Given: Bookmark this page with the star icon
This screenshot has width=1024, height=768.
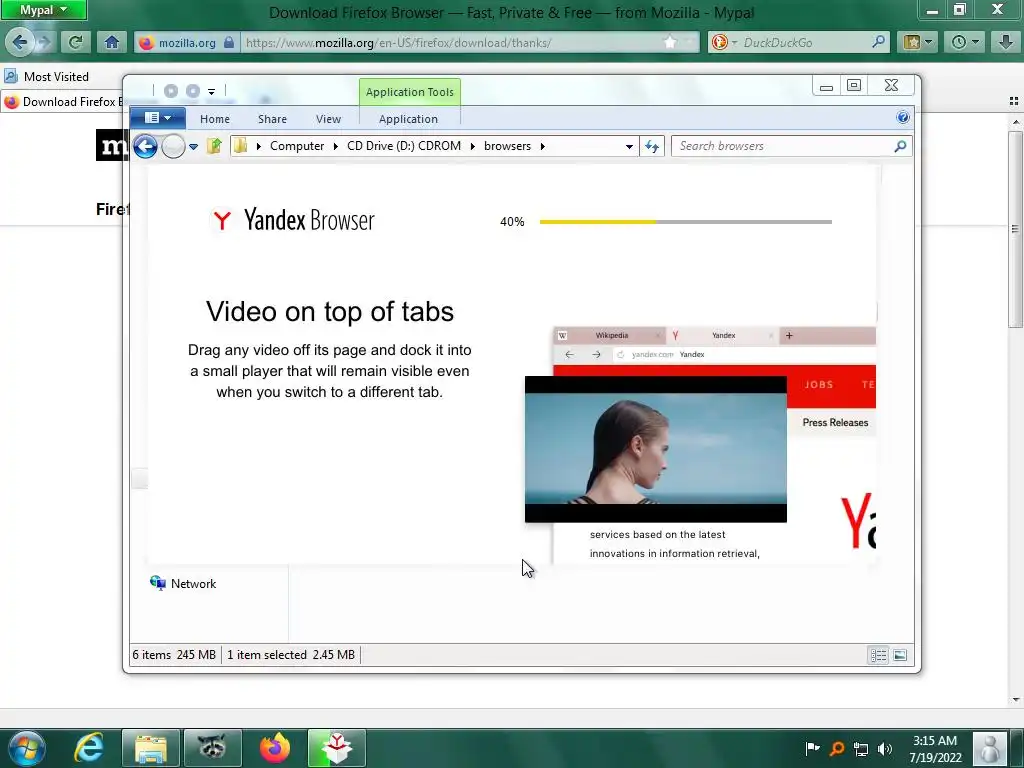Looking at the screenshot, I should point(670,42).
